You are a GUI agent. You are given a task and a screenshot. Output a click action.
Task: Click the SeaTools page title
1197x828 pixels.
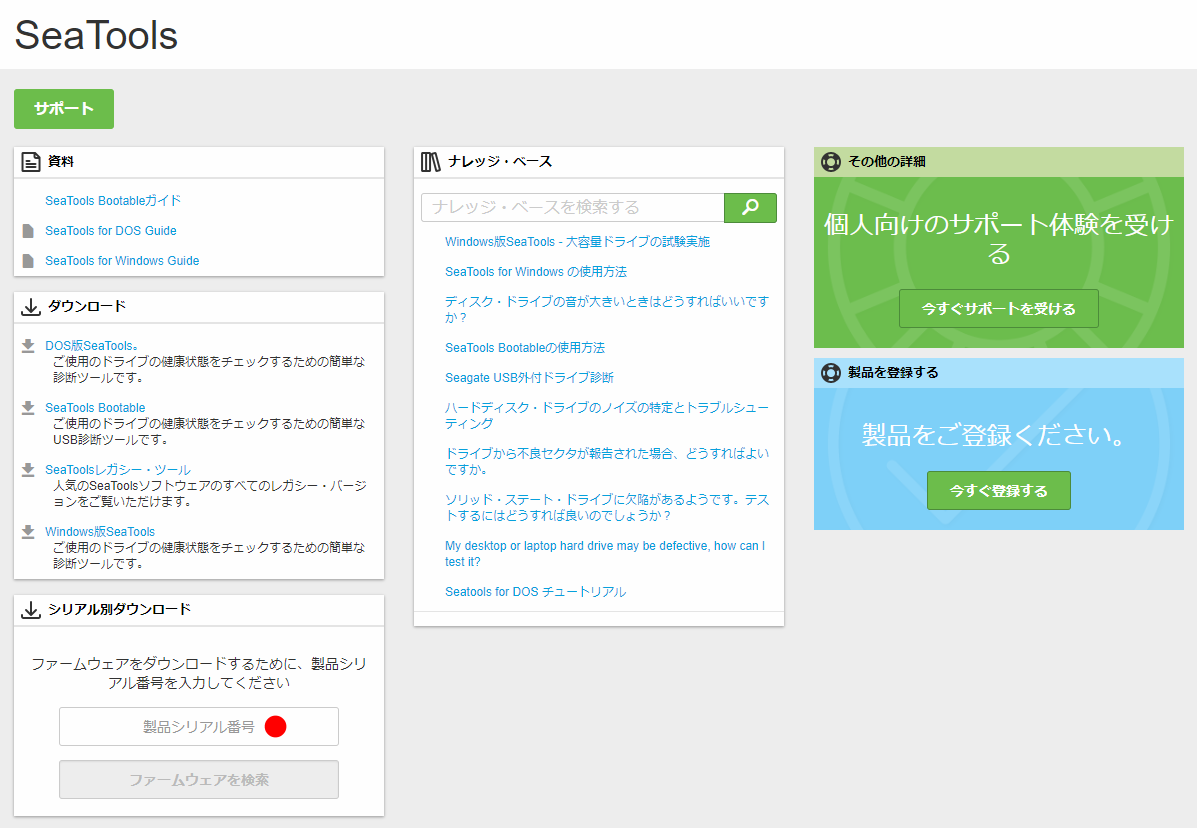[96, 35]
